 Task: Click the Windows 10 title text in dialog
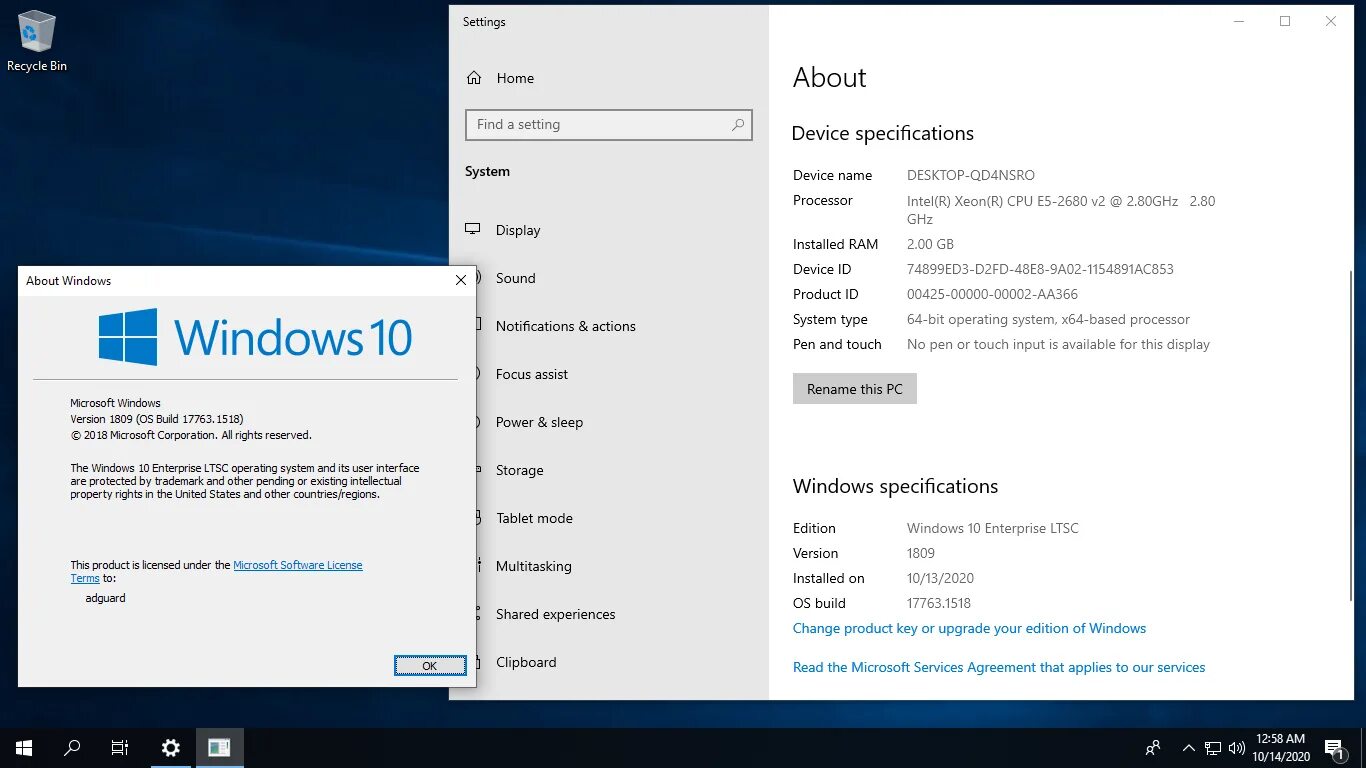[x=293, y=337]
